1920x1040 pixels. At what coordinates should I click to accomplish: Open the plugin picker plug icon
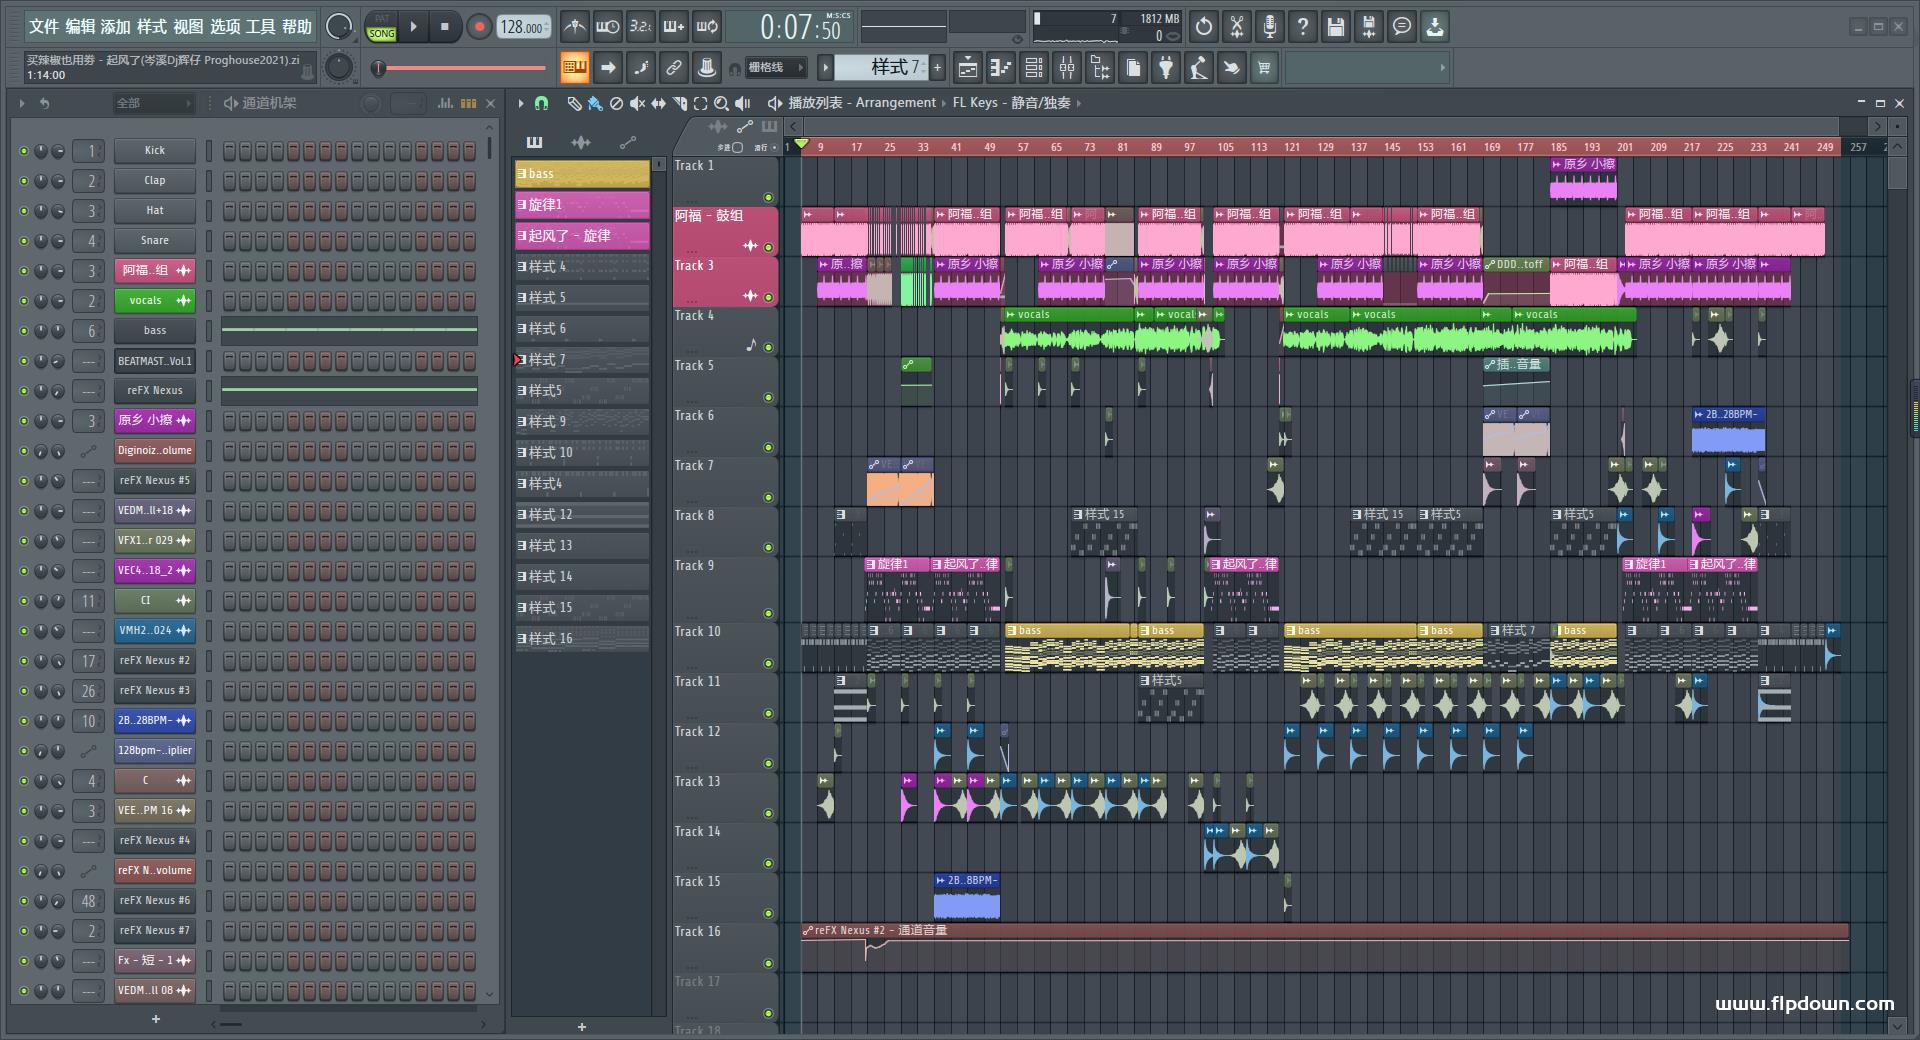[x=1166, y=68]
